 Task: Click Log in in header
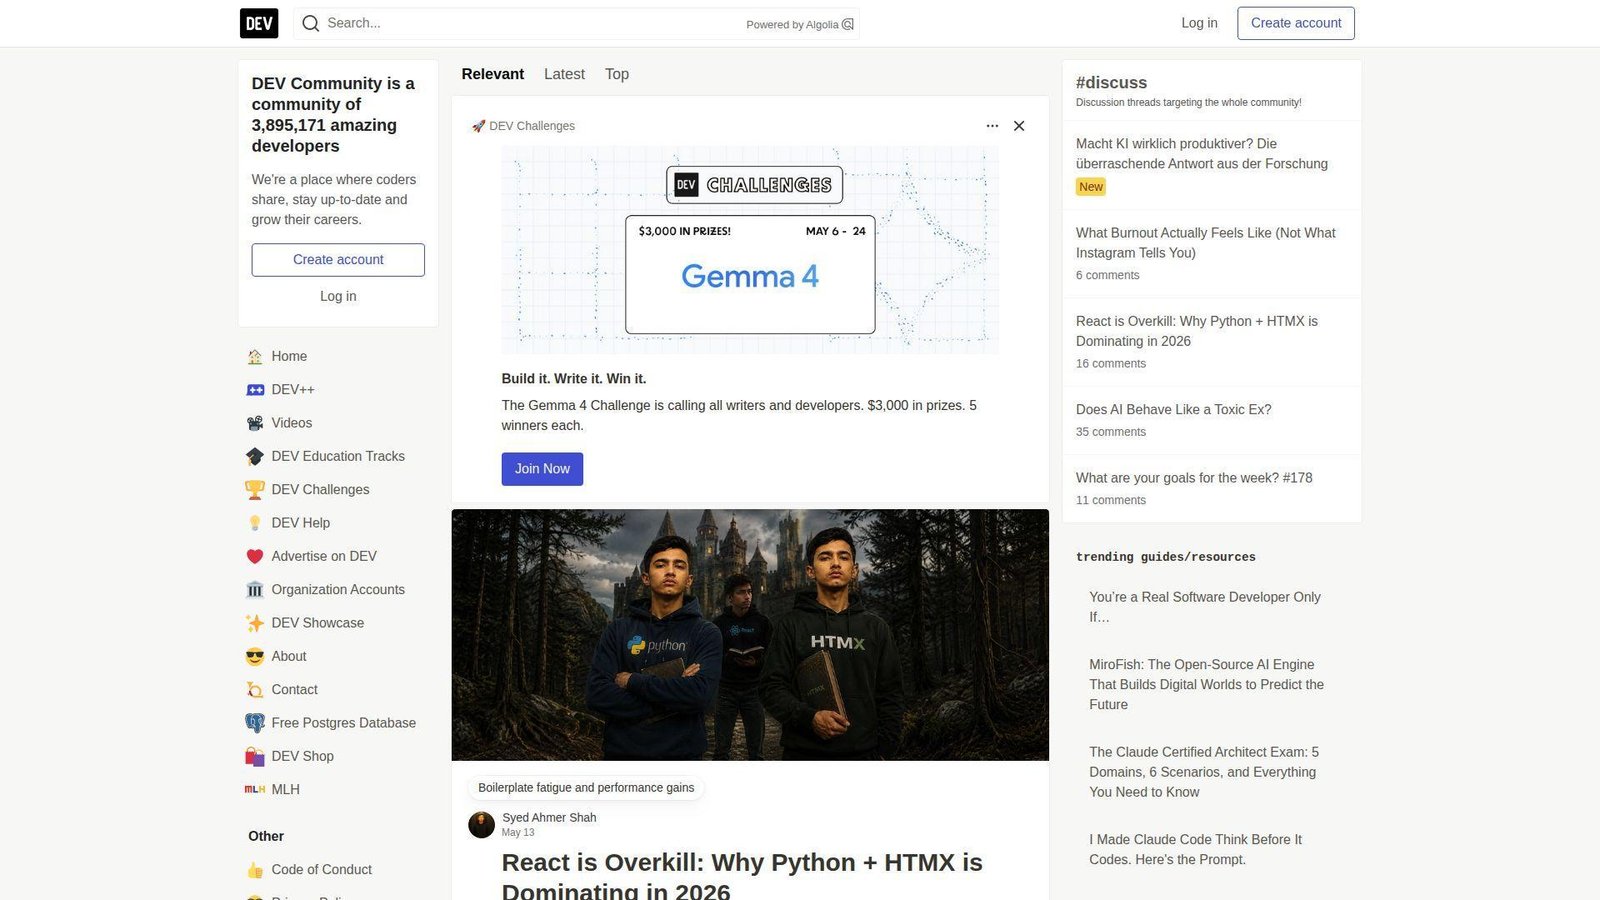1199,23
